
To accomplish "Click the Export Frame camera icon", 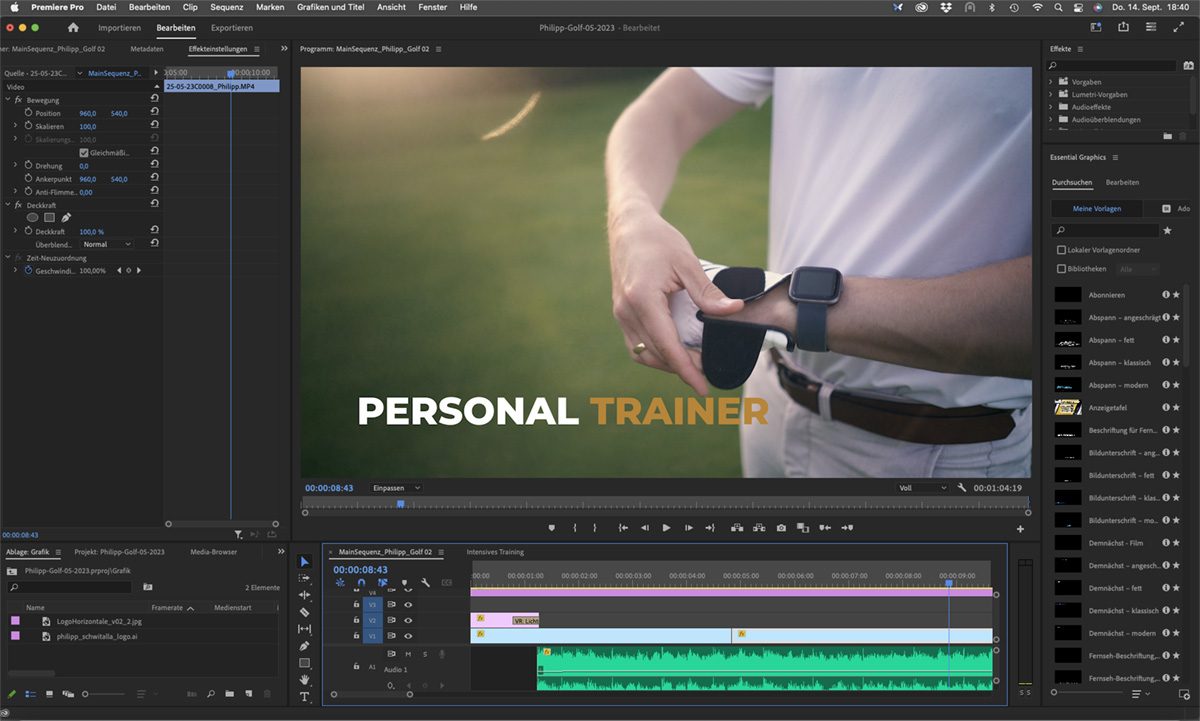I will click(781, 528).
